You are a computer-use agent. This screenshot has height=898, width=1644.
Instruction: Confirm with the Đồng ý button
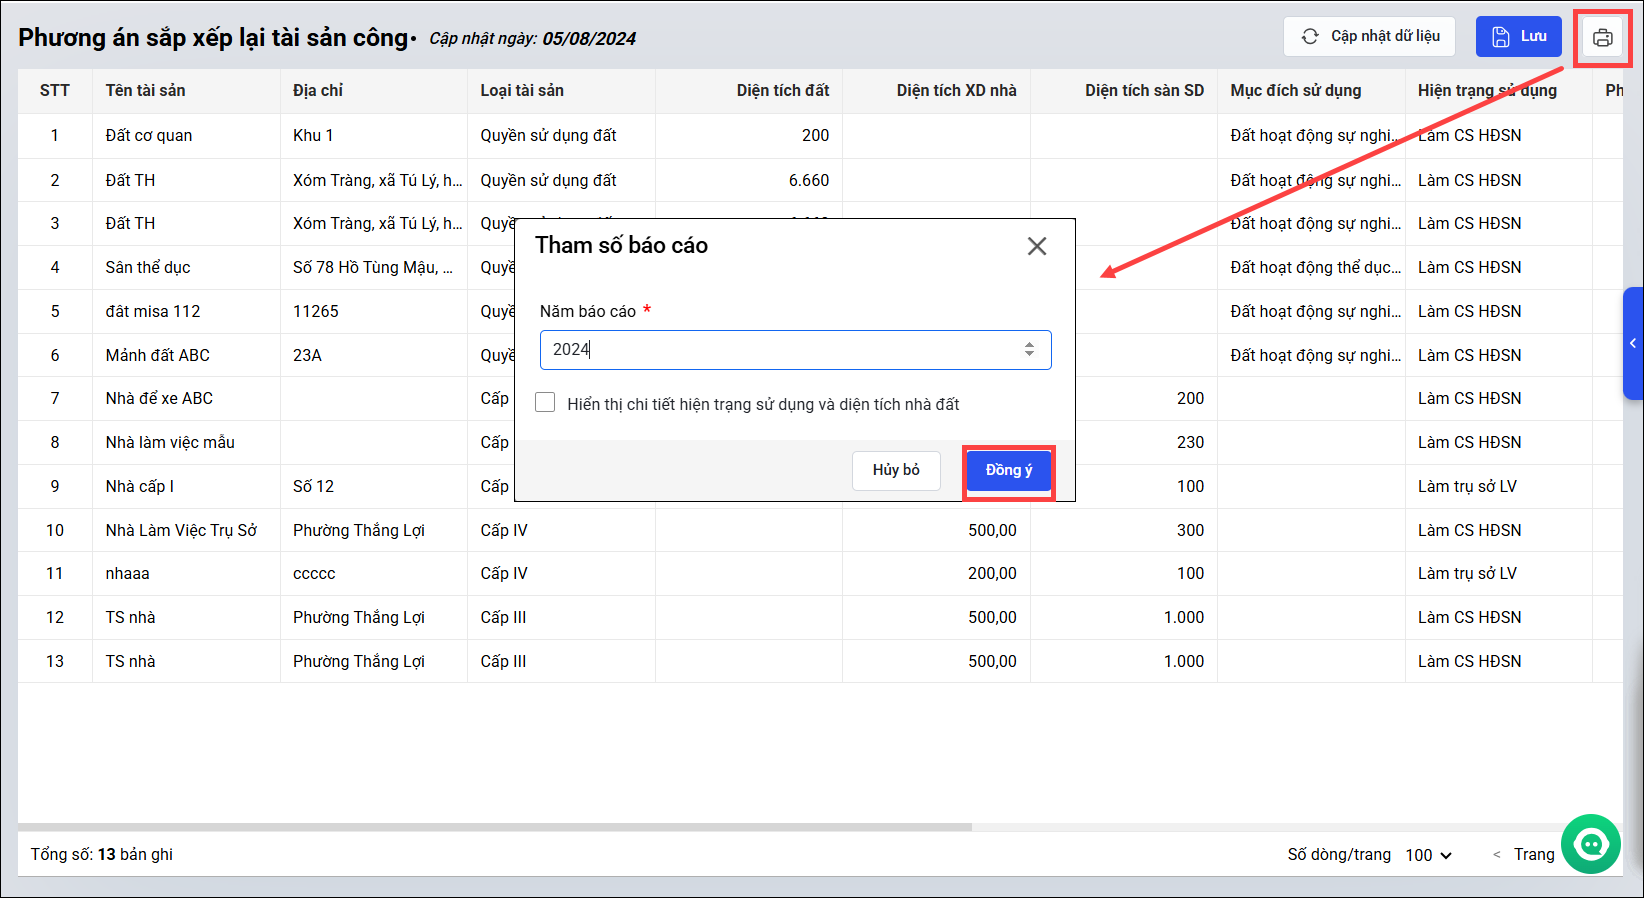click(x=1008, y=471)
